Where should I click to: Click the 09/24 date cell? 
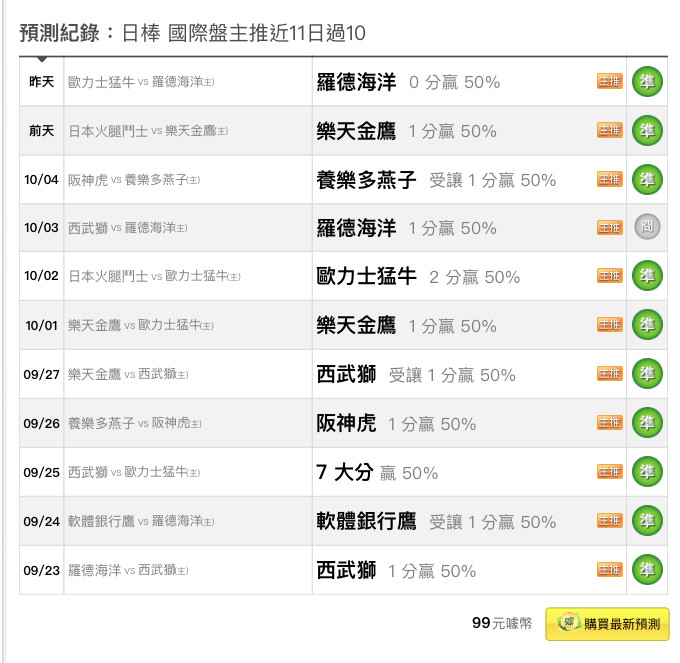pyautogui.click(x=42, y=521)
